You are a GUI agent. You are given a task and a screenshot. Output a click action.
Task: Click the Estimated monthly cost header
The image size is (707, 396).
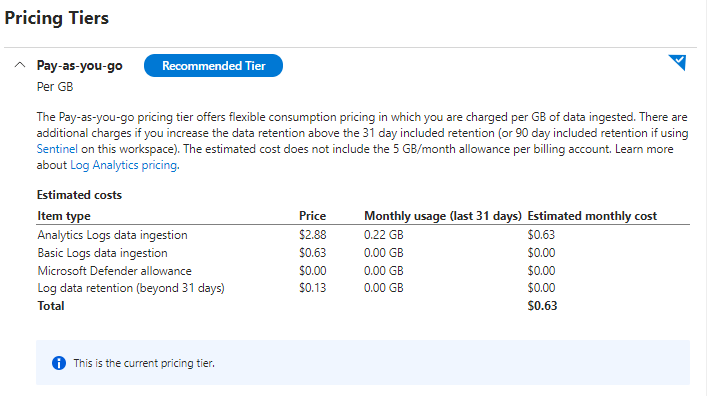coord(592,216)
